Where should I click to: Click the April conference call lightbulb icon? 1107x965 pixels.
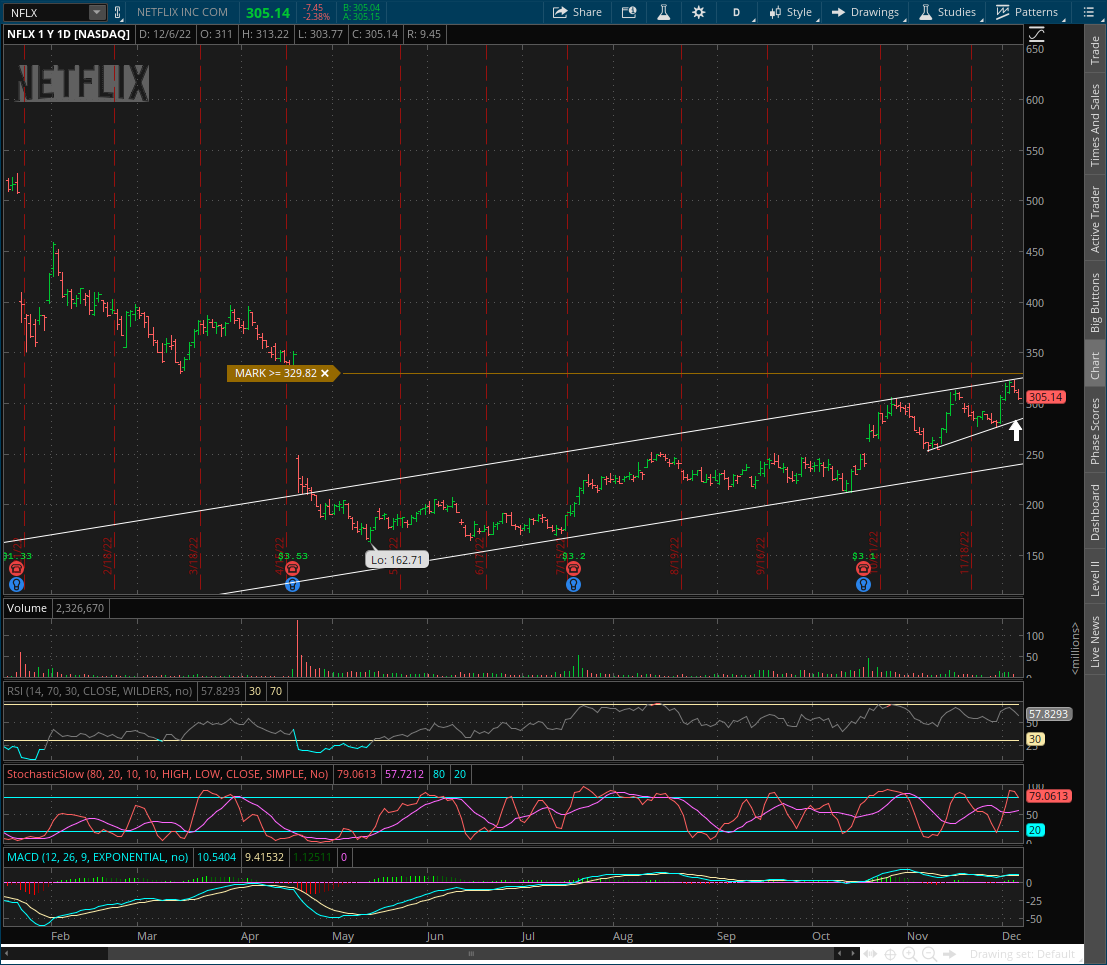292,585
